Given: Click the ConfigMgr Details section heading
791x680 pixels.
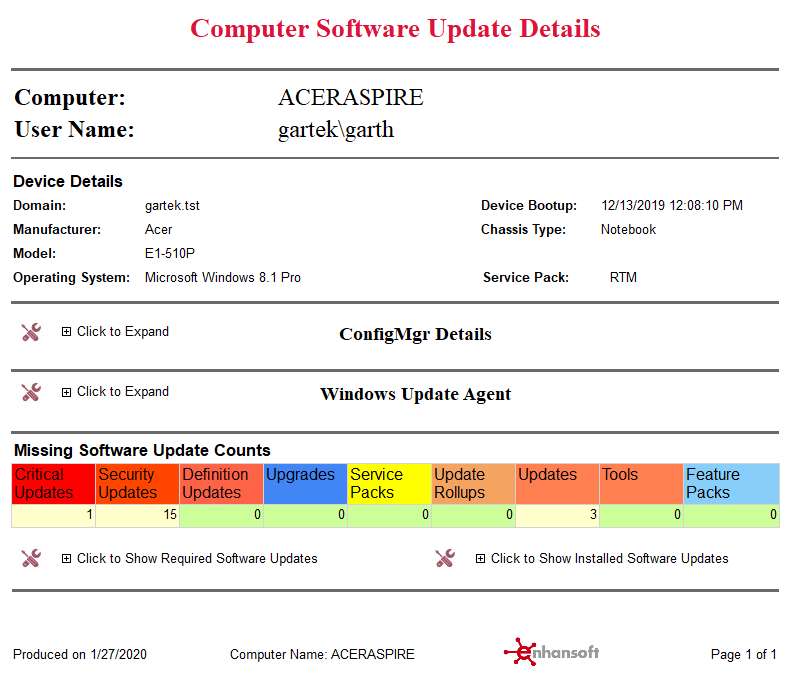Looking at the screenshot, I should point(415,334).
